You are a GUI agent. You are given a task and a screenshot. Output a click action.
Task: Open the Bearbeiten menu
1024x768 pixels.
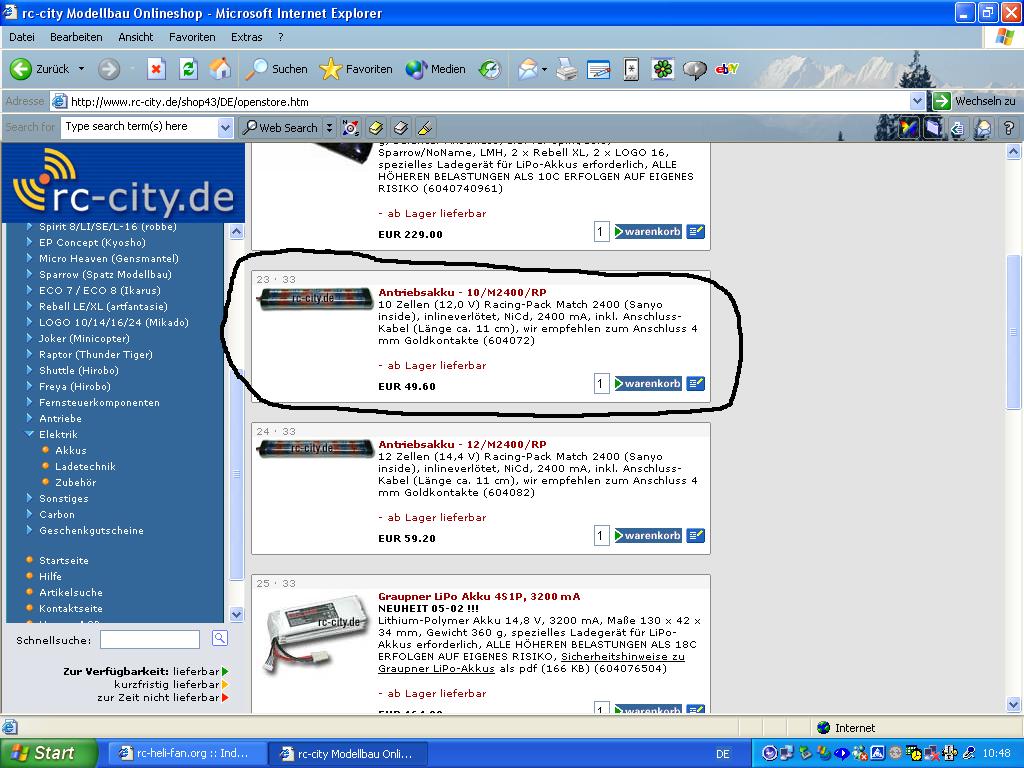pyautogui.click(x=76, y=37)
